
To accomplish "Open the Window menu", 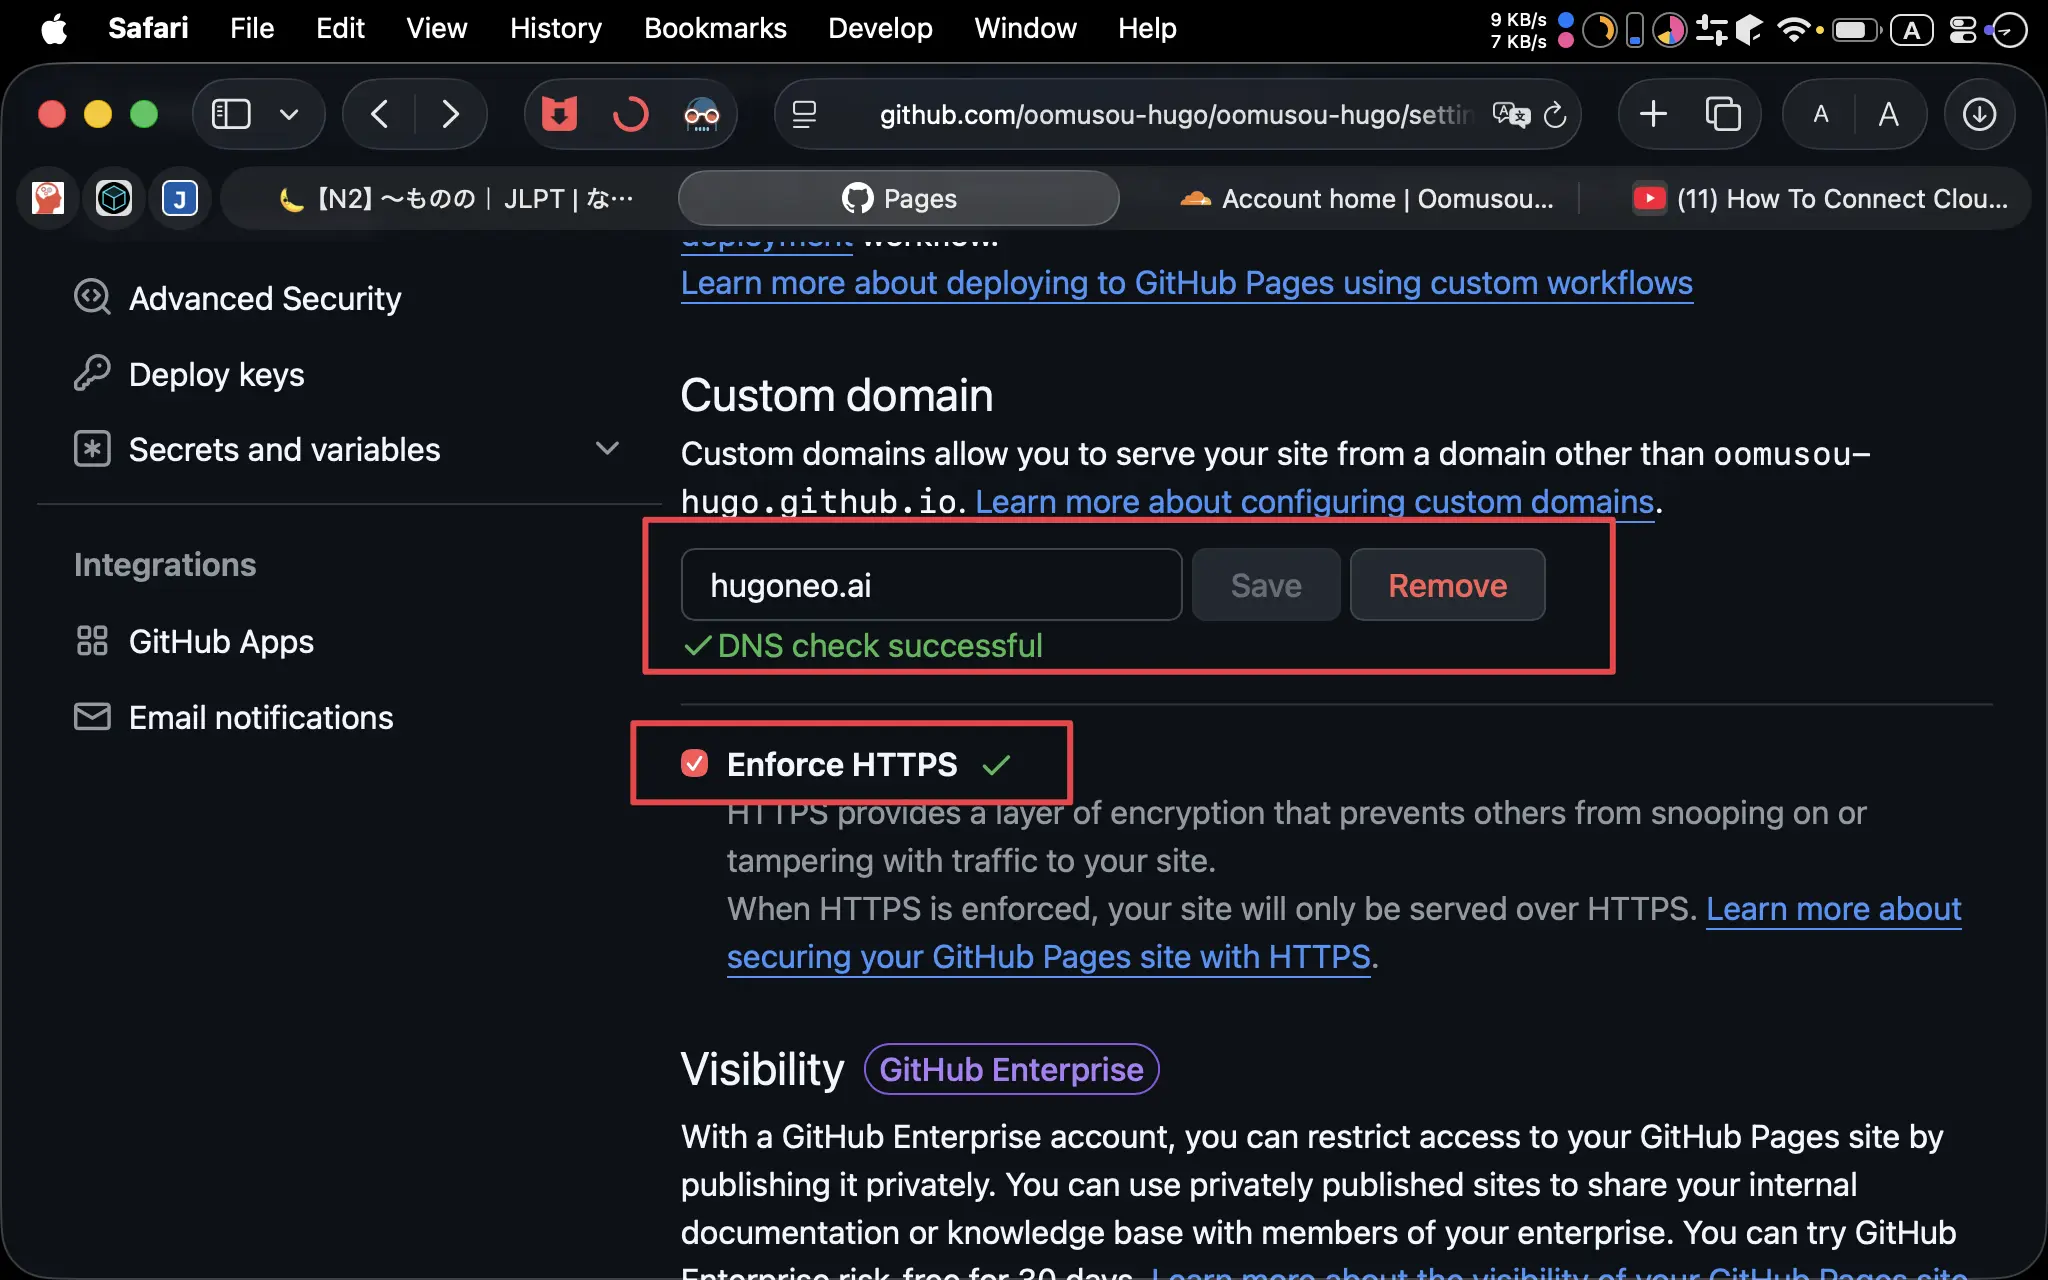I will [1025, 28].
